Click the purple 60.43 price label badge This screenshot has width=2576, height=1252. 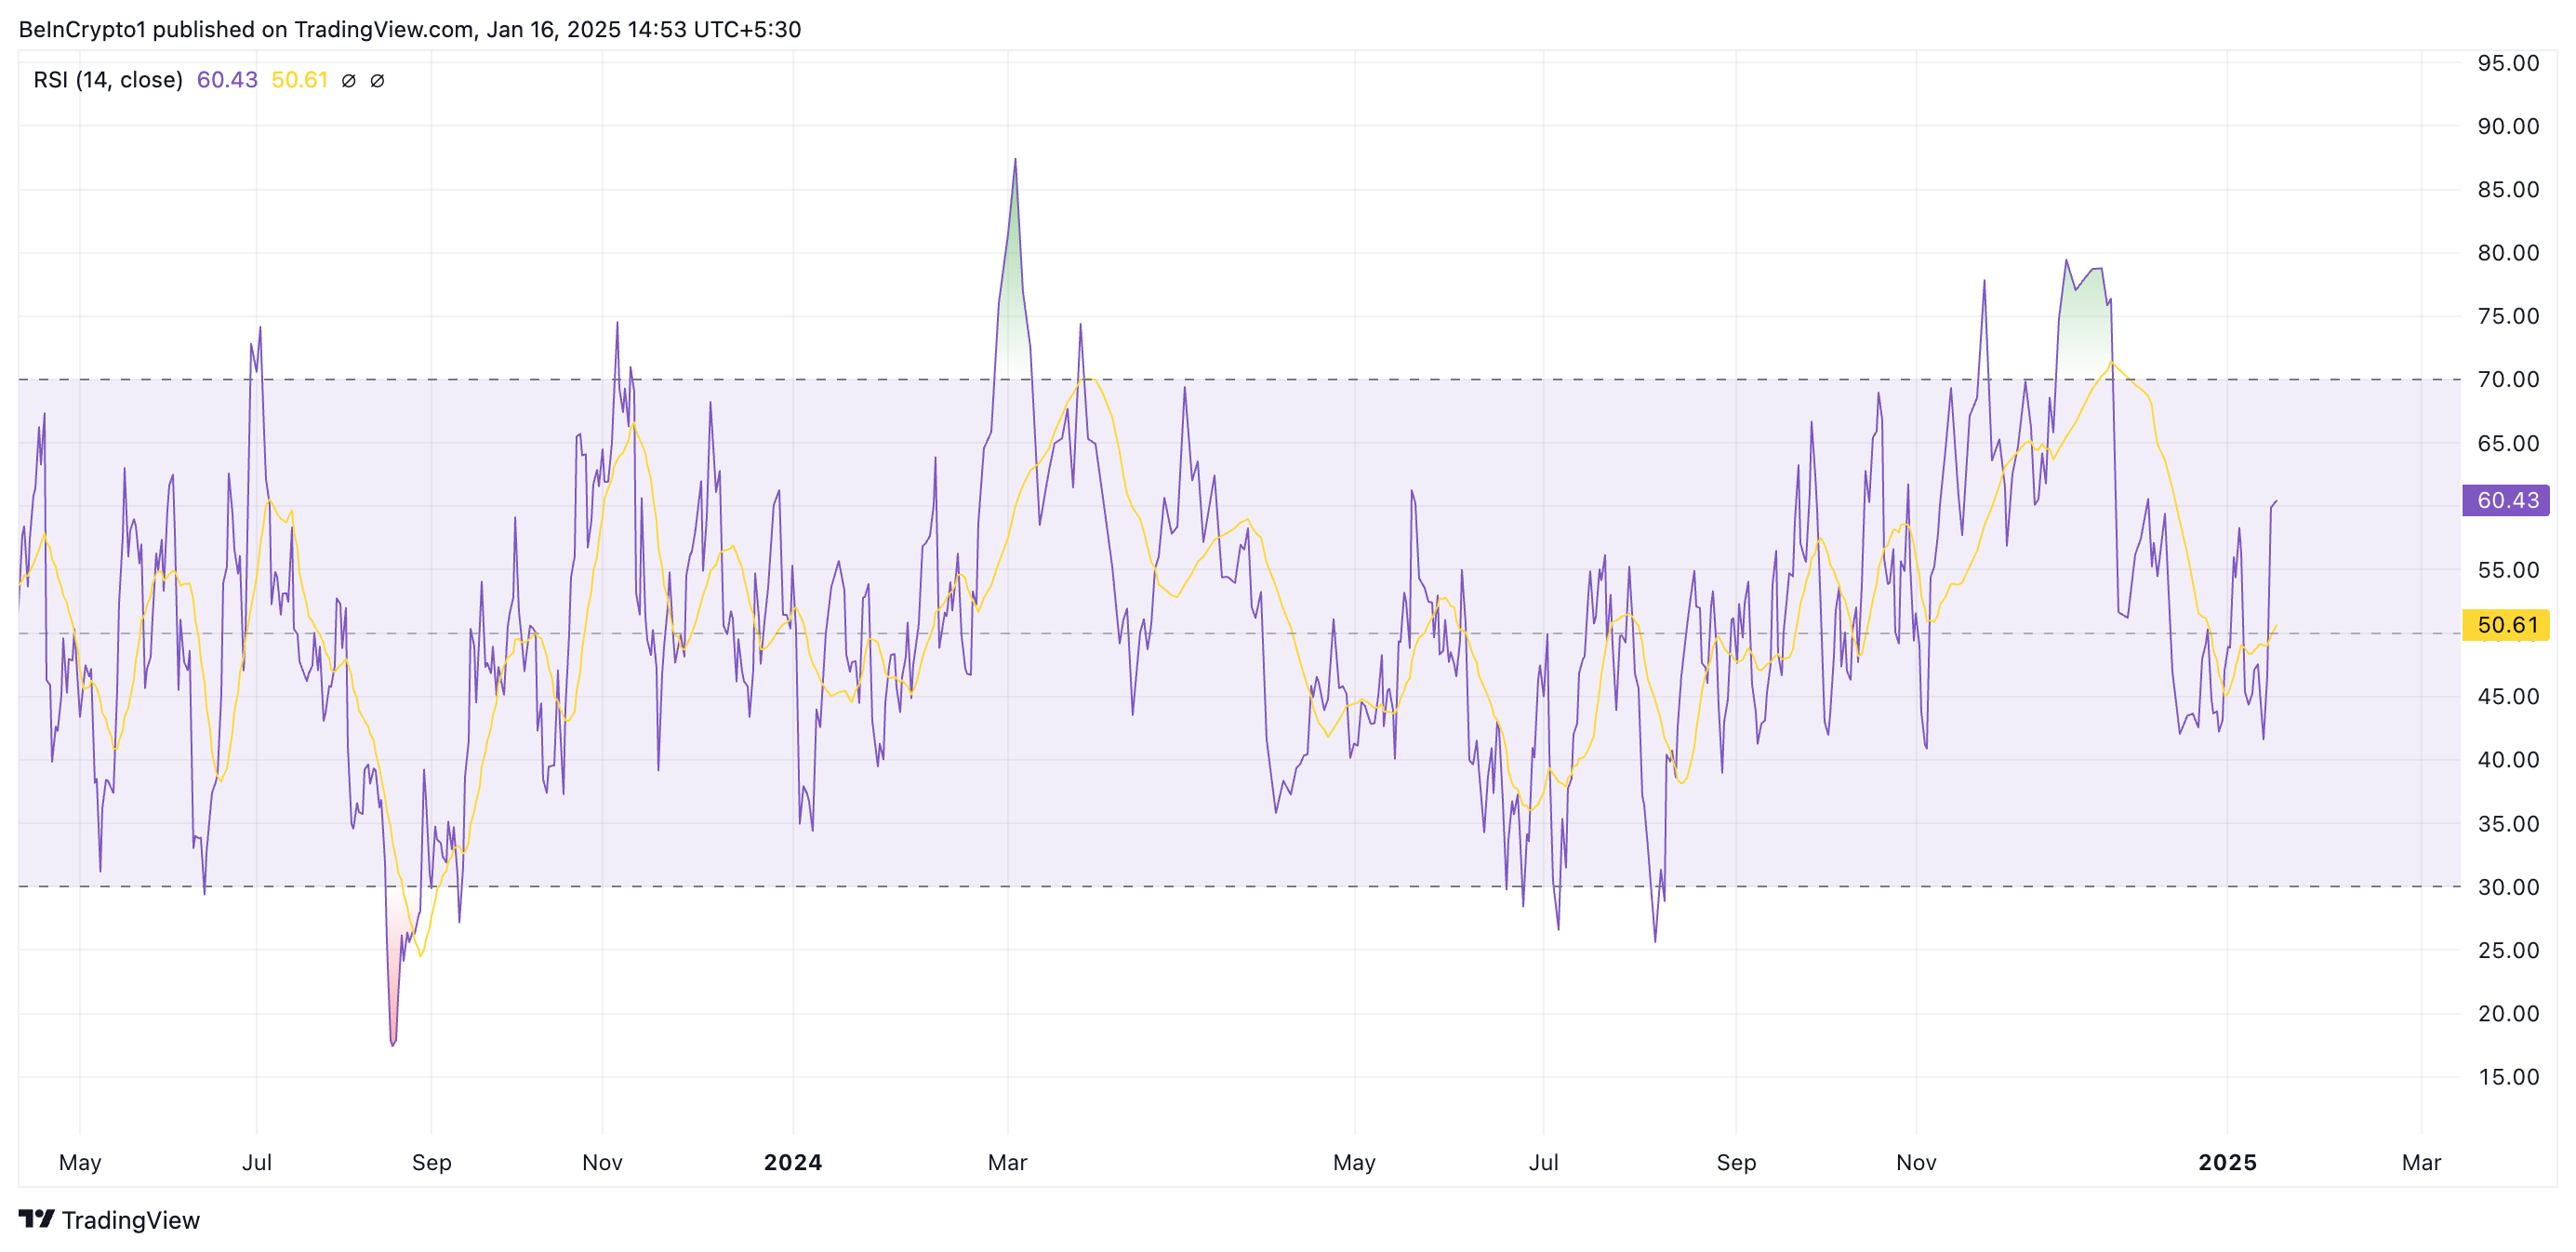2505,500
